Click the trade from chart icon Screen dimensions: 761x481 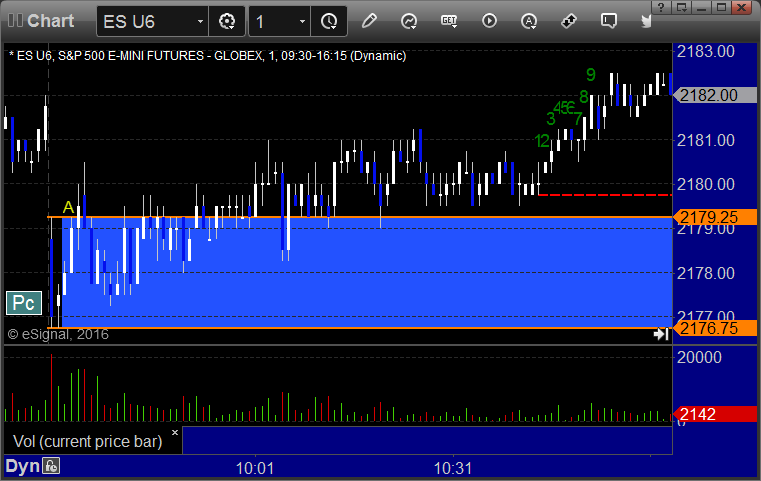(x=569, y=21)
